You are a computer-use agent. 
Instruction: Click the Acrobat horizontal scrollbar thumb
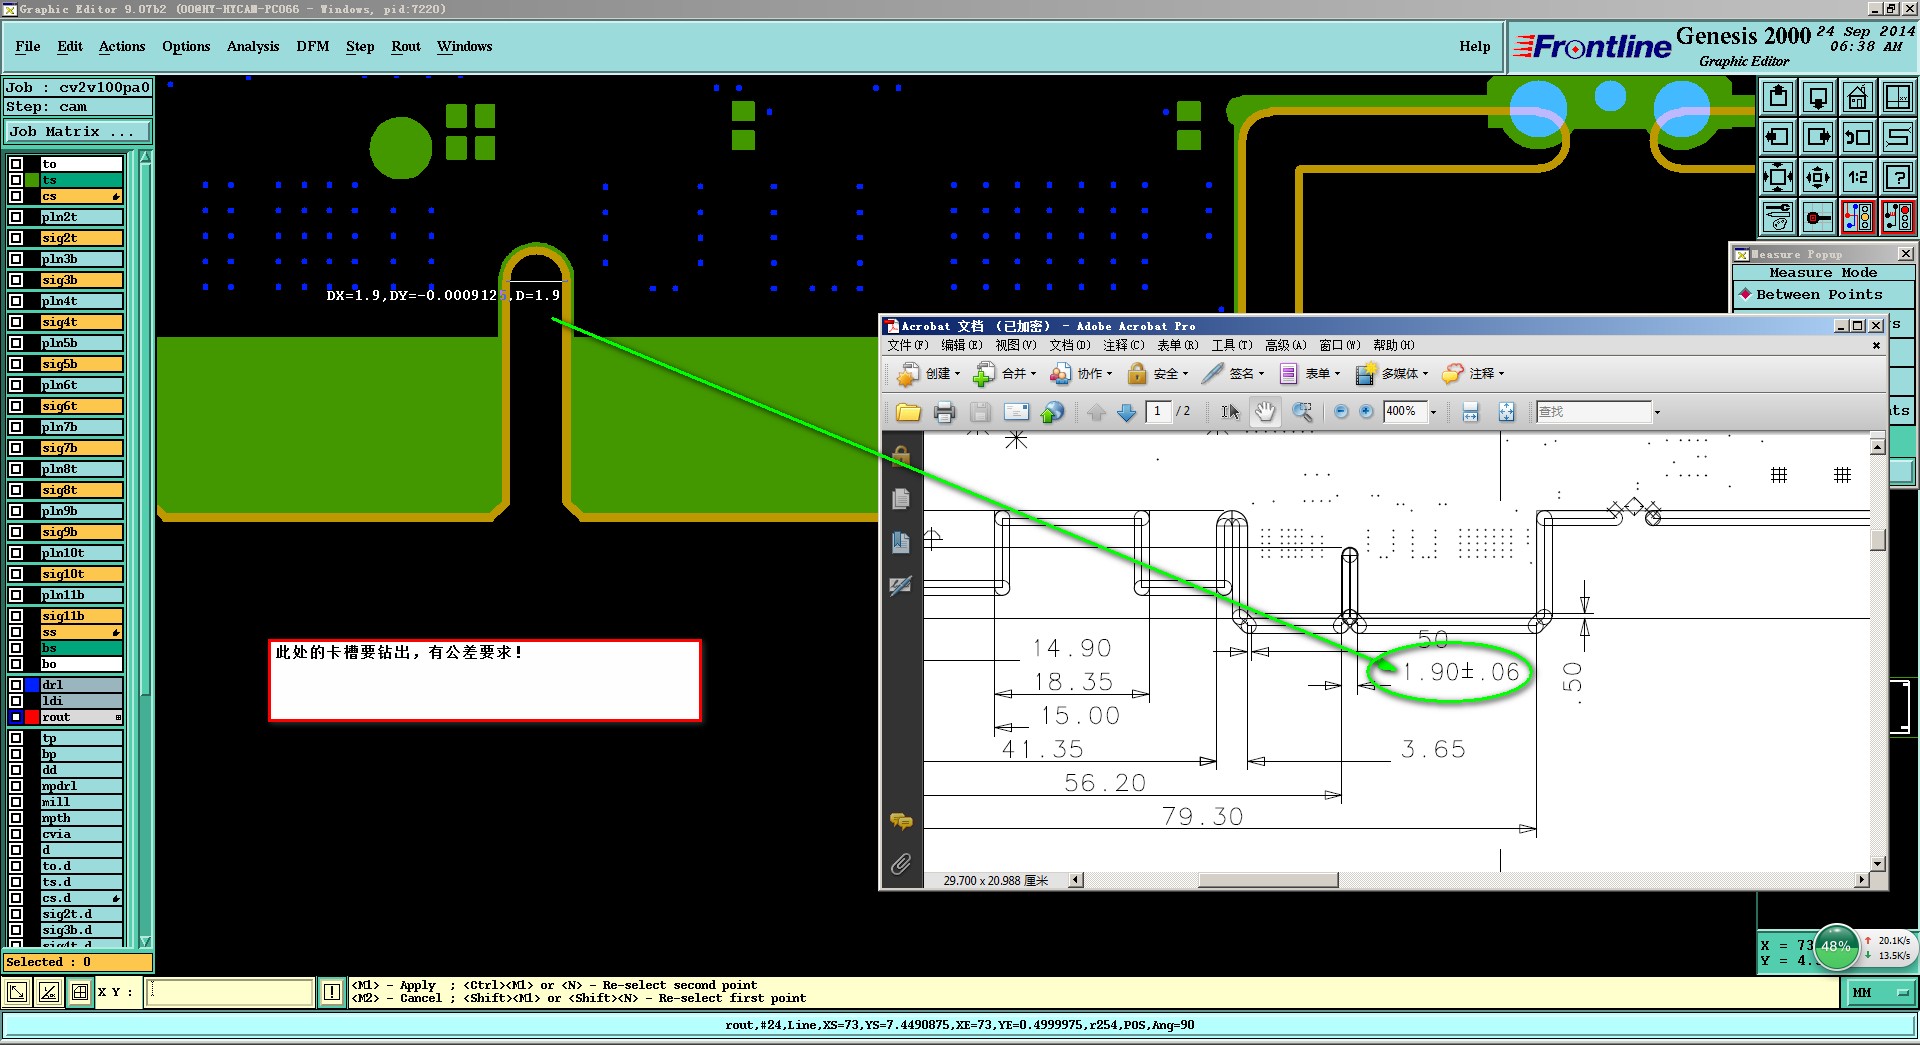[x=1268, y=880]
